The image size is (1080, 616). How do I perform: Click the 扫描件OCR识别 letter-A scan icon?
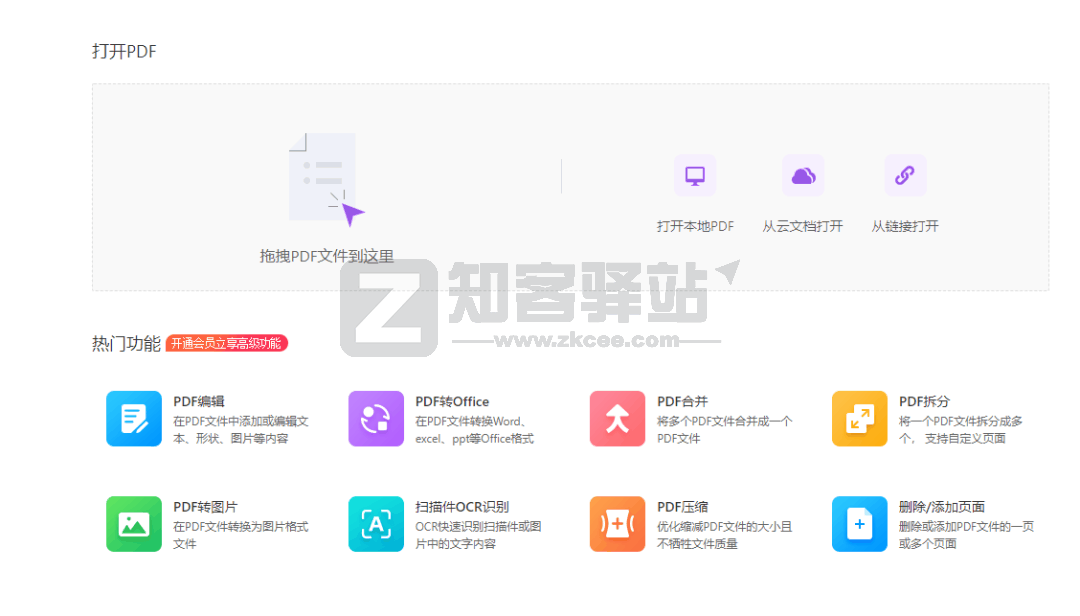click(376, 524)
